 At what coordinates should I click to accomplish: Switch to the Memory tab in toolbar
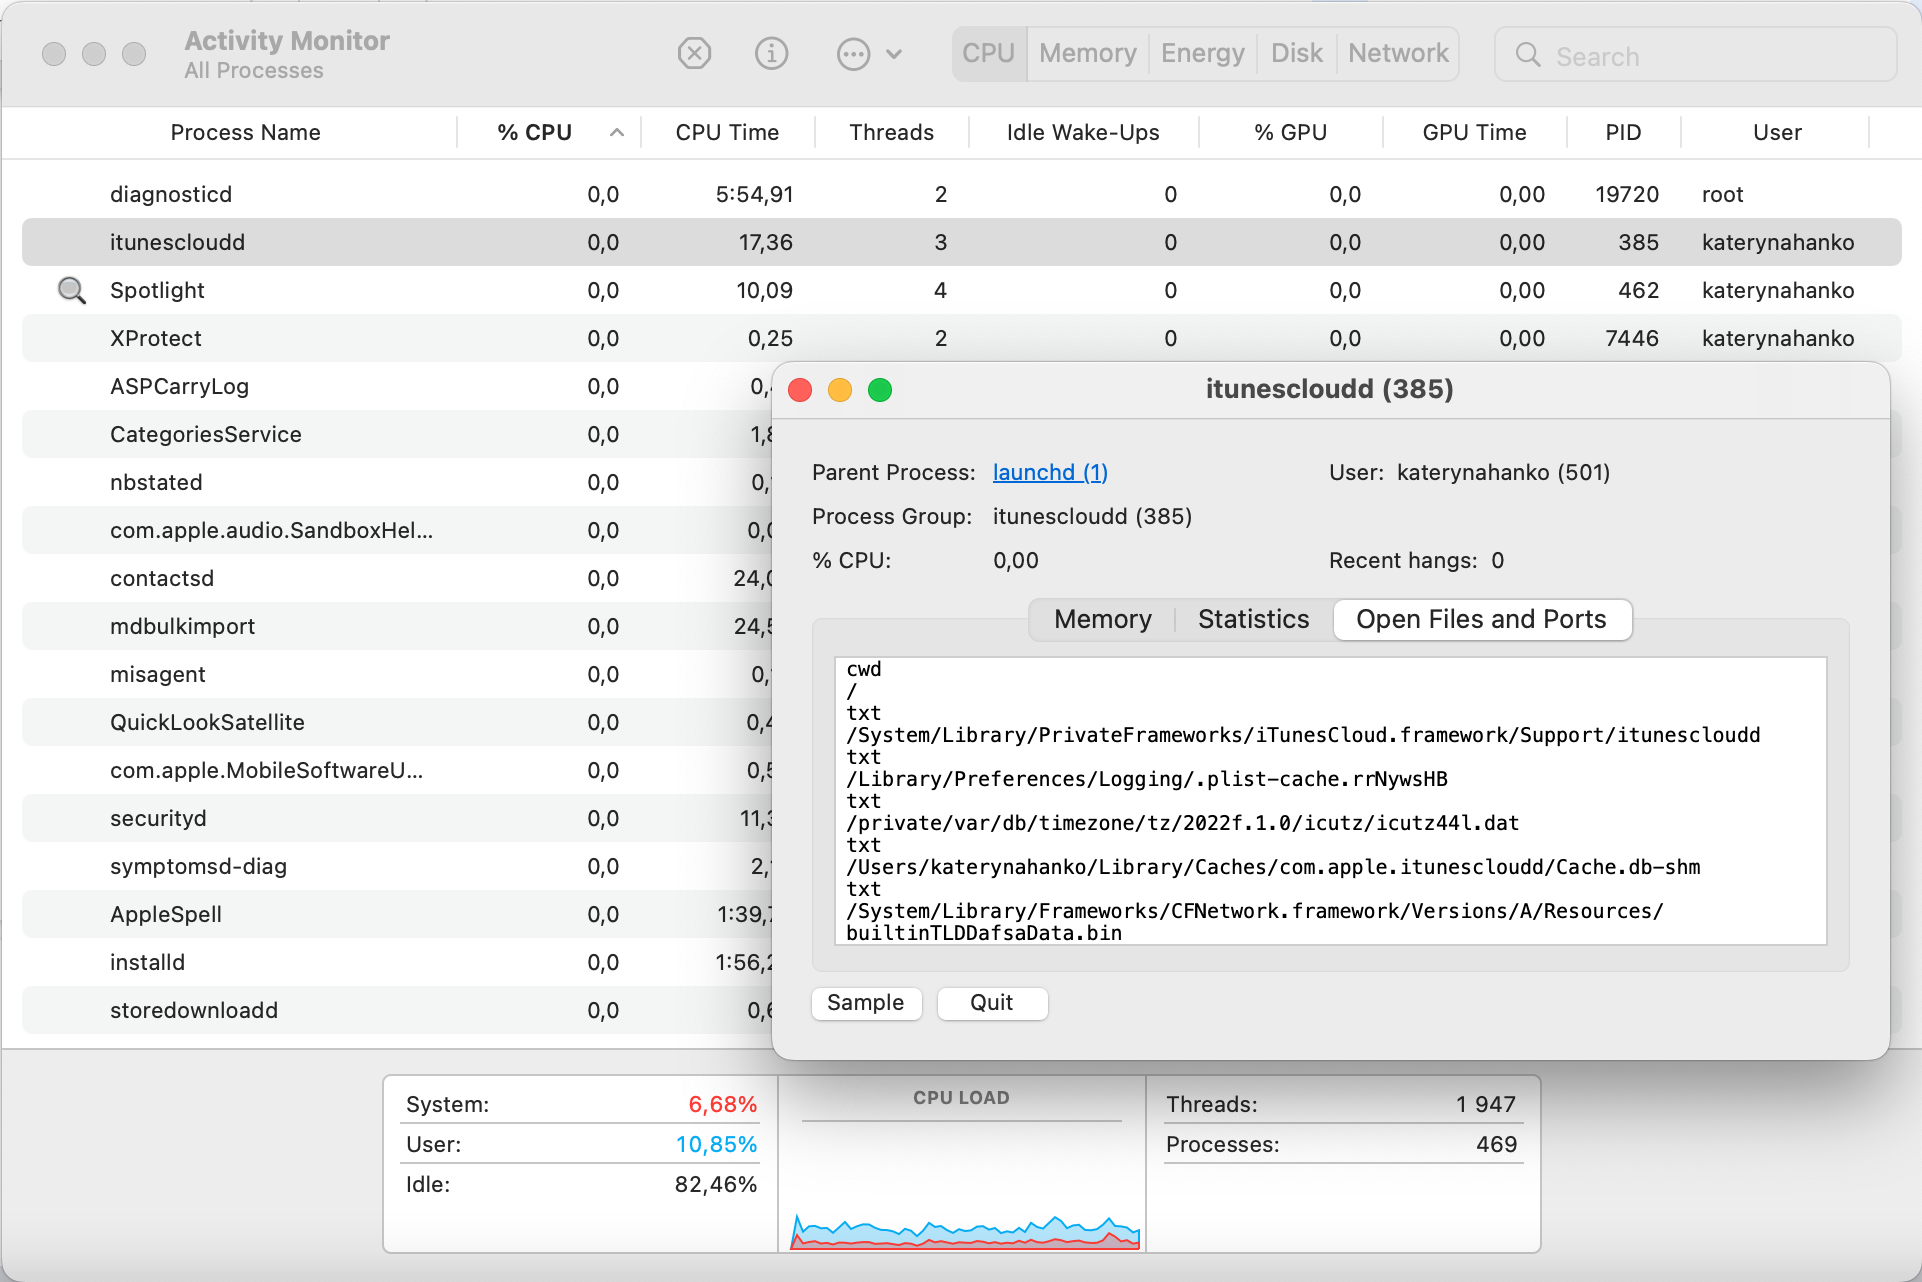pyautogui.click(x=1088, y=53)
